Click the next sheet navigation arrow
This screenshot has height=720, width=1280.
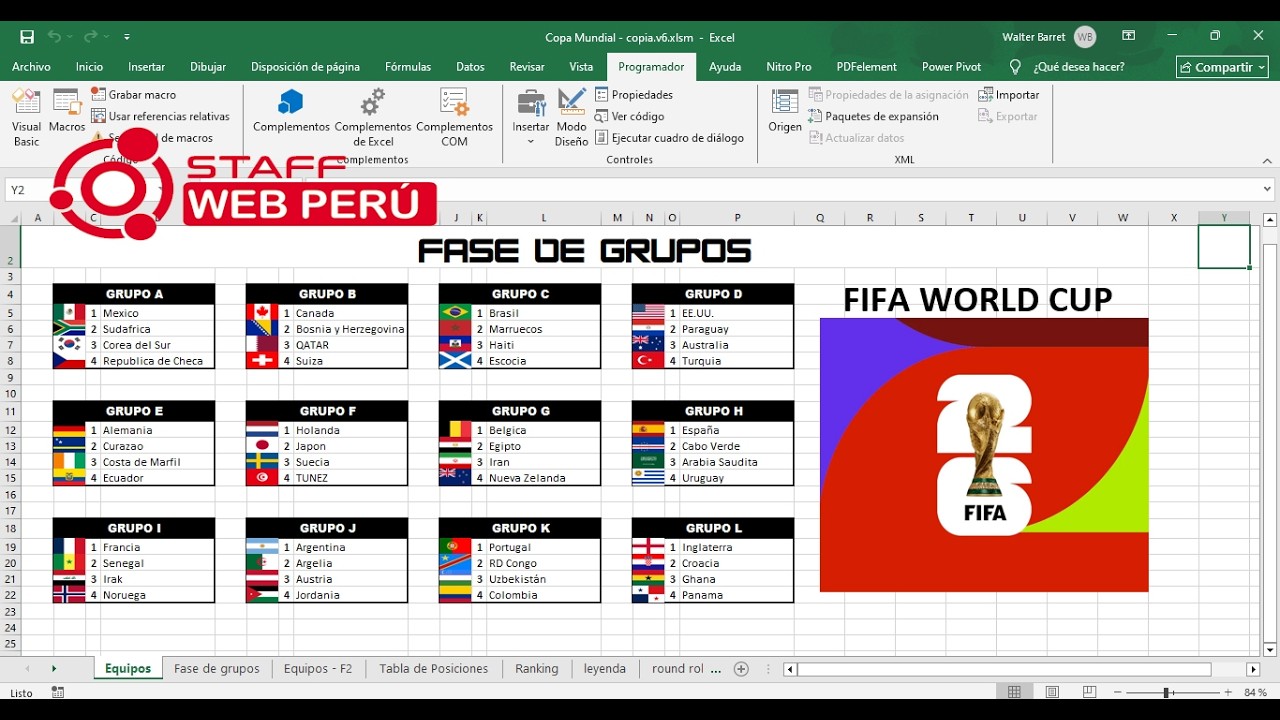54,669
